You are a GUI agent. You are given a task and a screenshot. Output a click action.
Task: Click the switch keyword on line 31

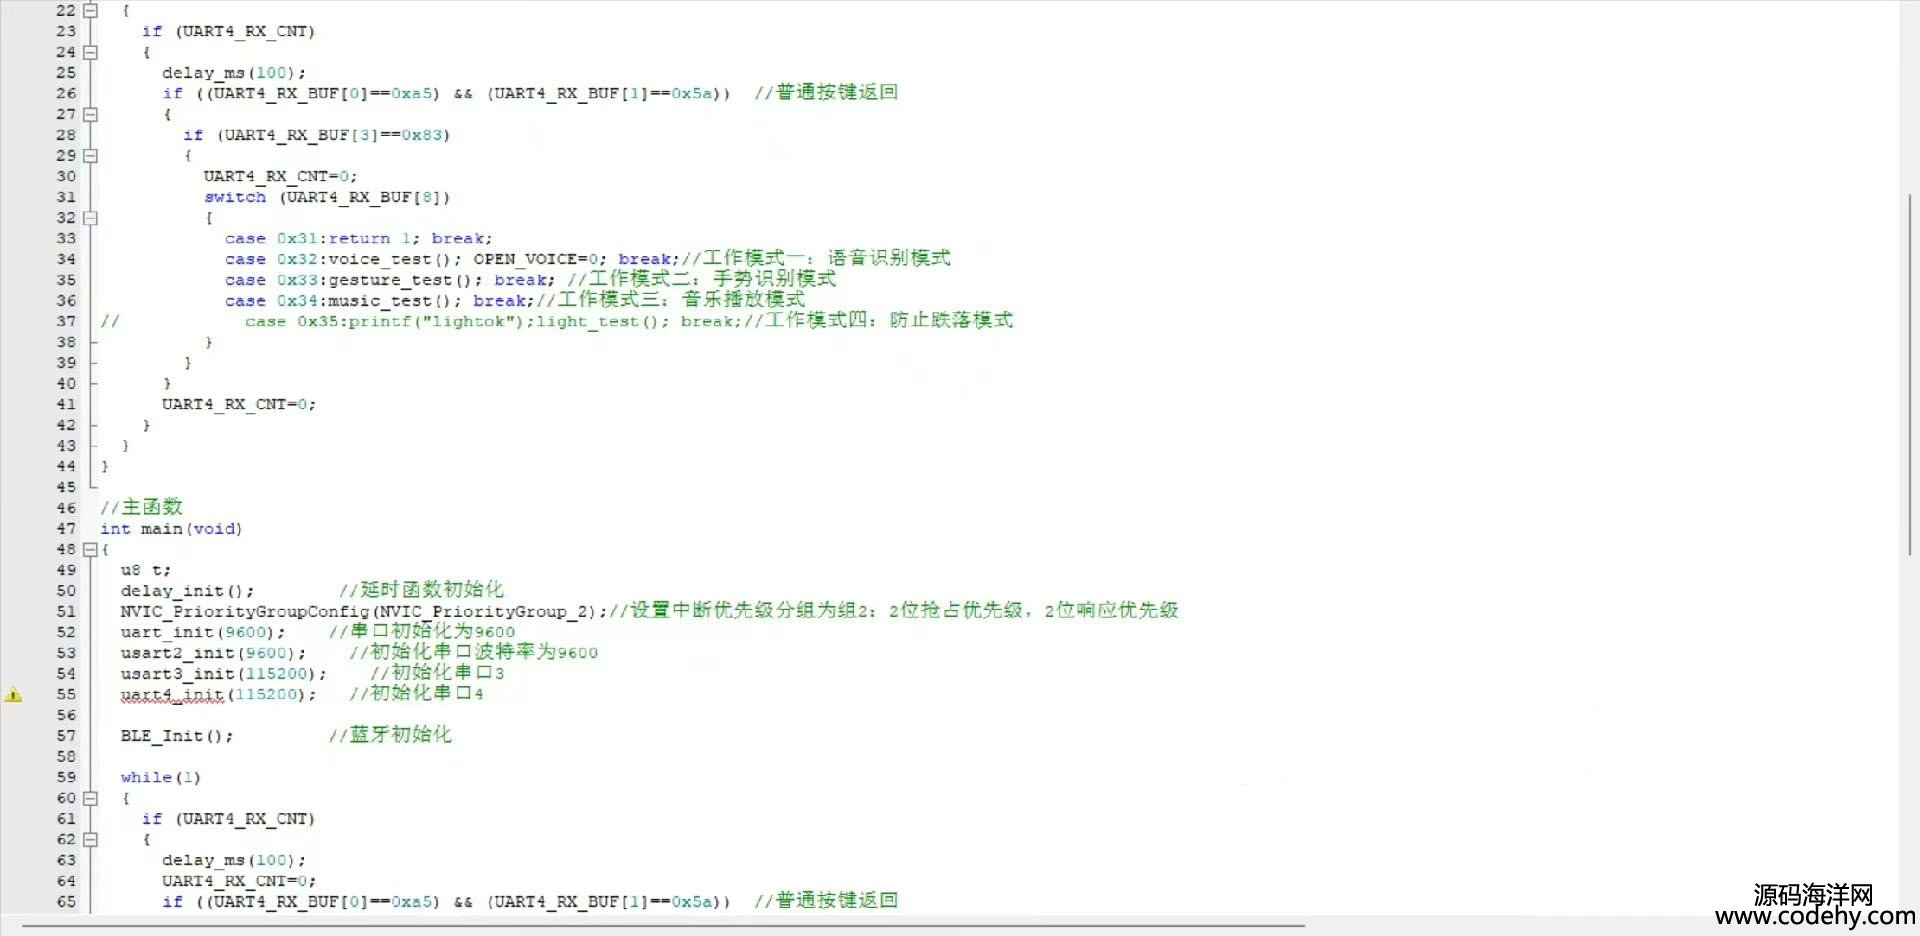point(235,197)
